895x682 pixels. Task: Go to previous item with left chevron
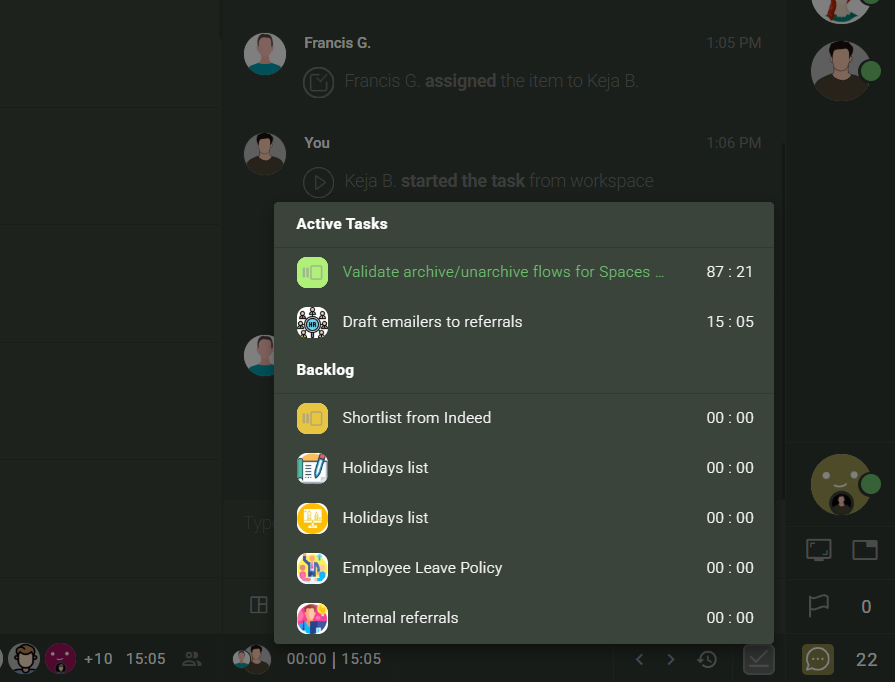click(x=640, y=660)
